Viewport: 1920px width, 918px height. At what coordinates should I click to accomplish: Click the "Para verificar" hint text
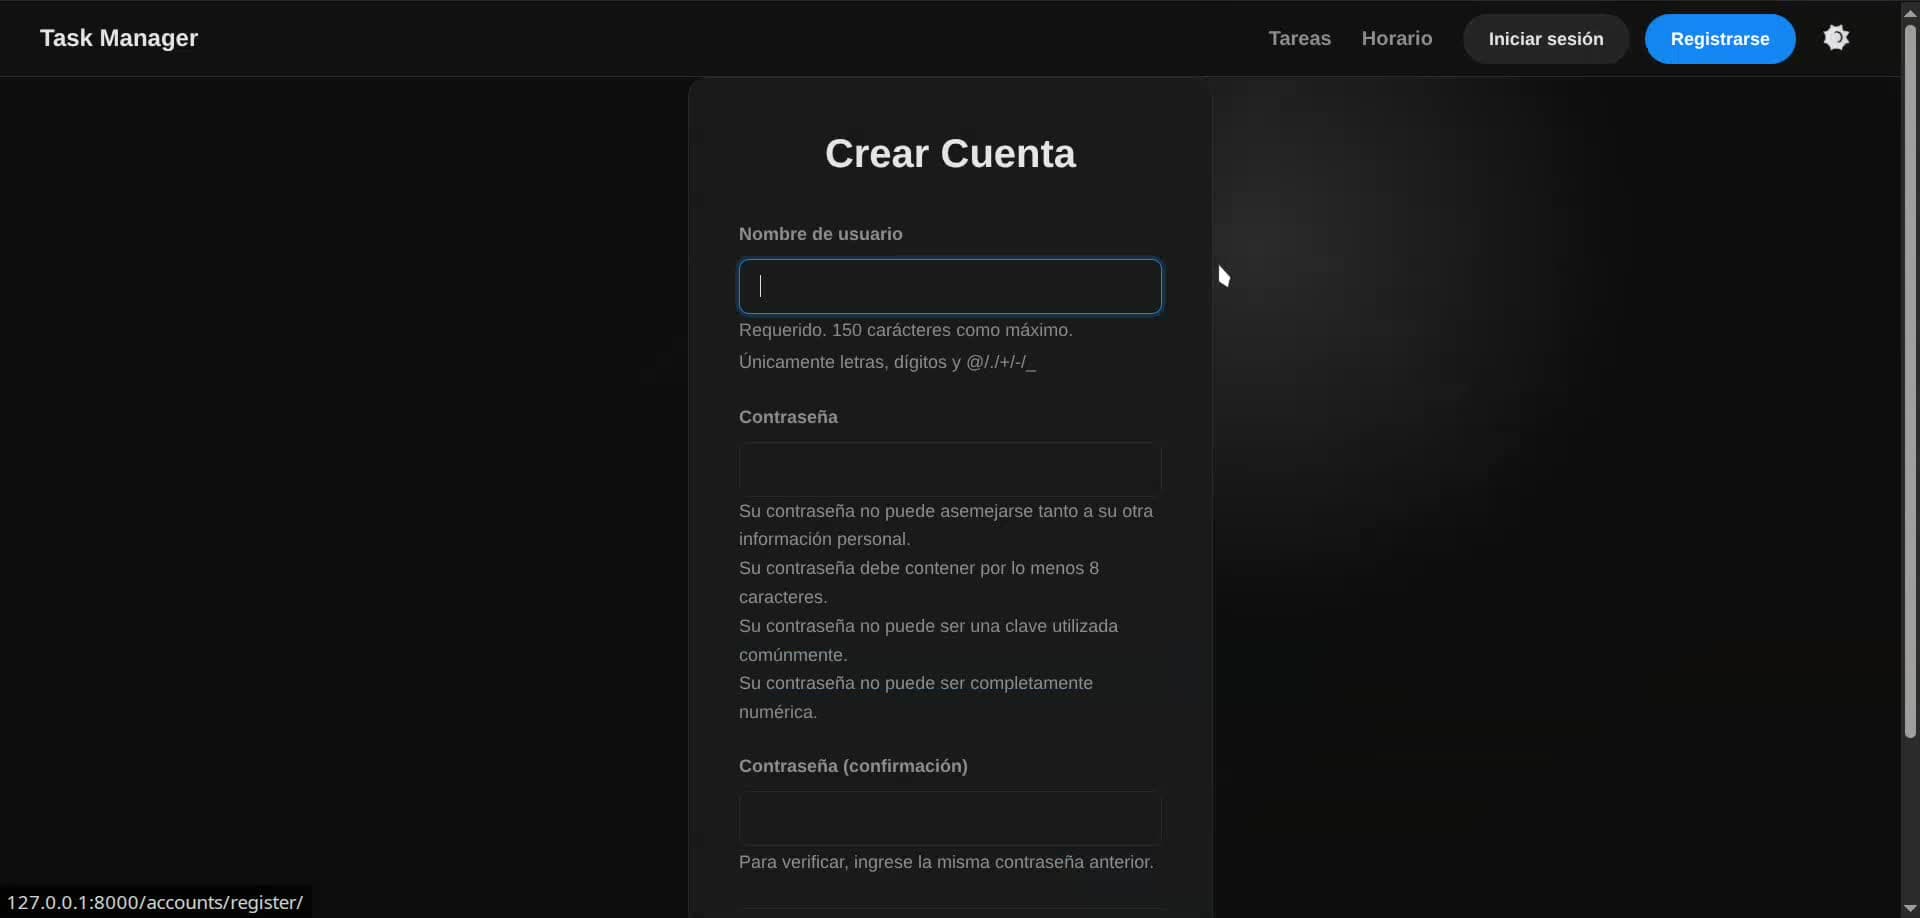945,862
